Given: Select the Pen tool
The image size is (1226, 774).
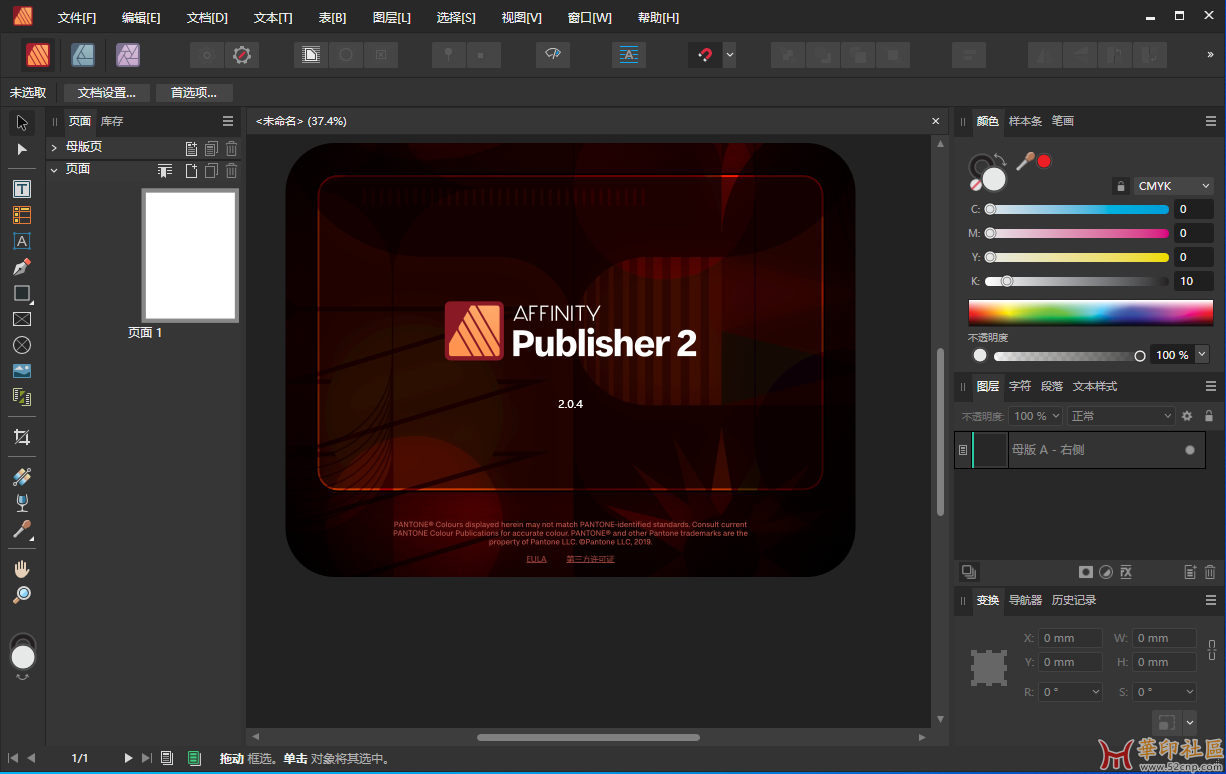Looking at the screenshot, I should point(22,267).
